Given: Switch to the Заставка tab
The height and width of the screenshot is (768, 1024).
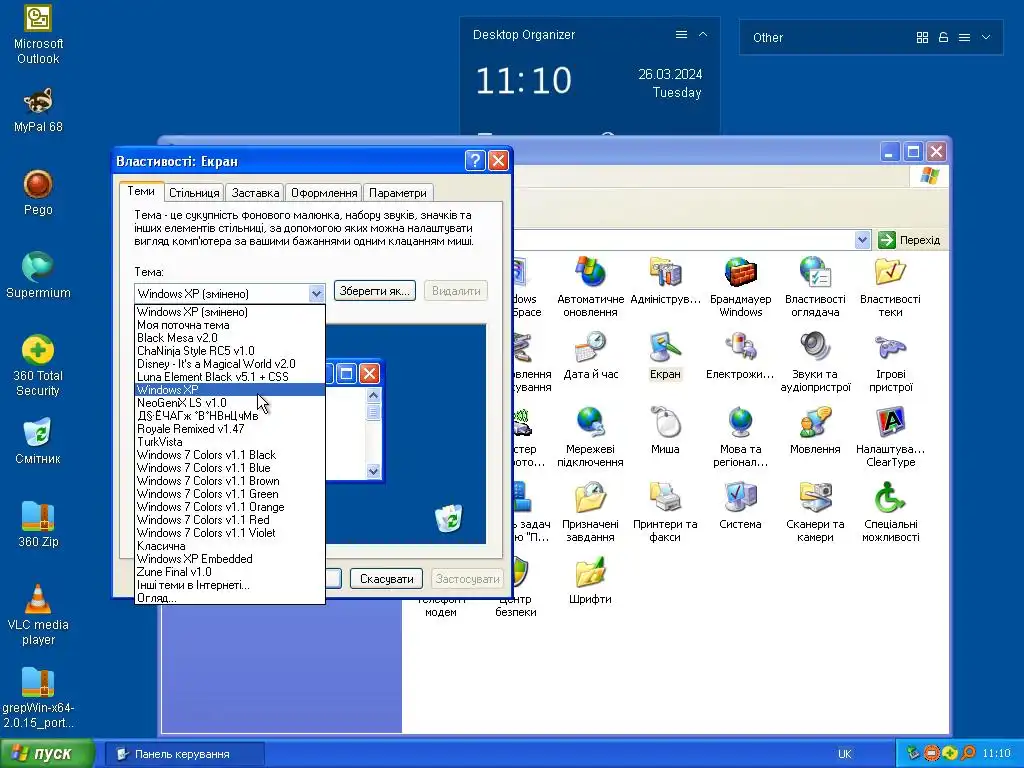Looking at the screenshot, I should 255,193.
